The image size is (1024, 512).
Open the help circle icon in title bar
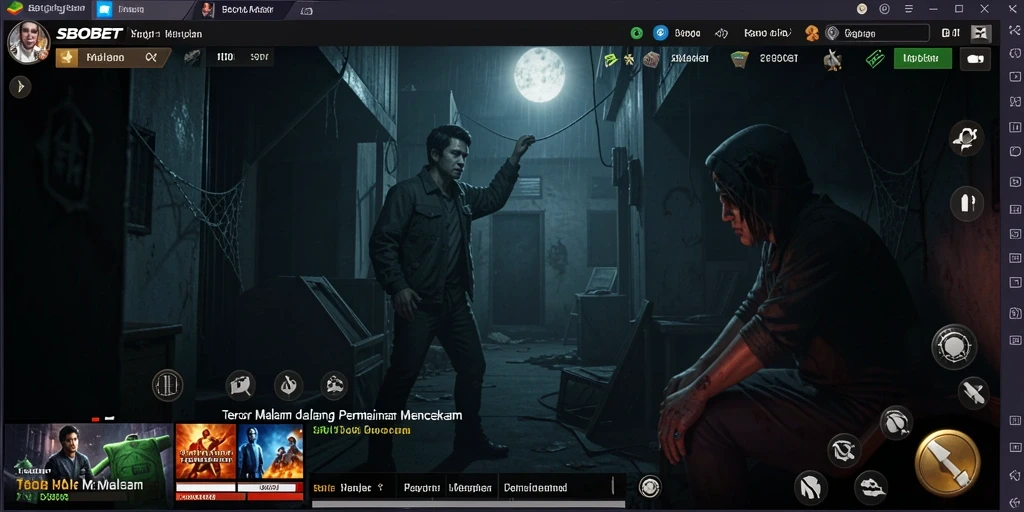pos(885,9)
